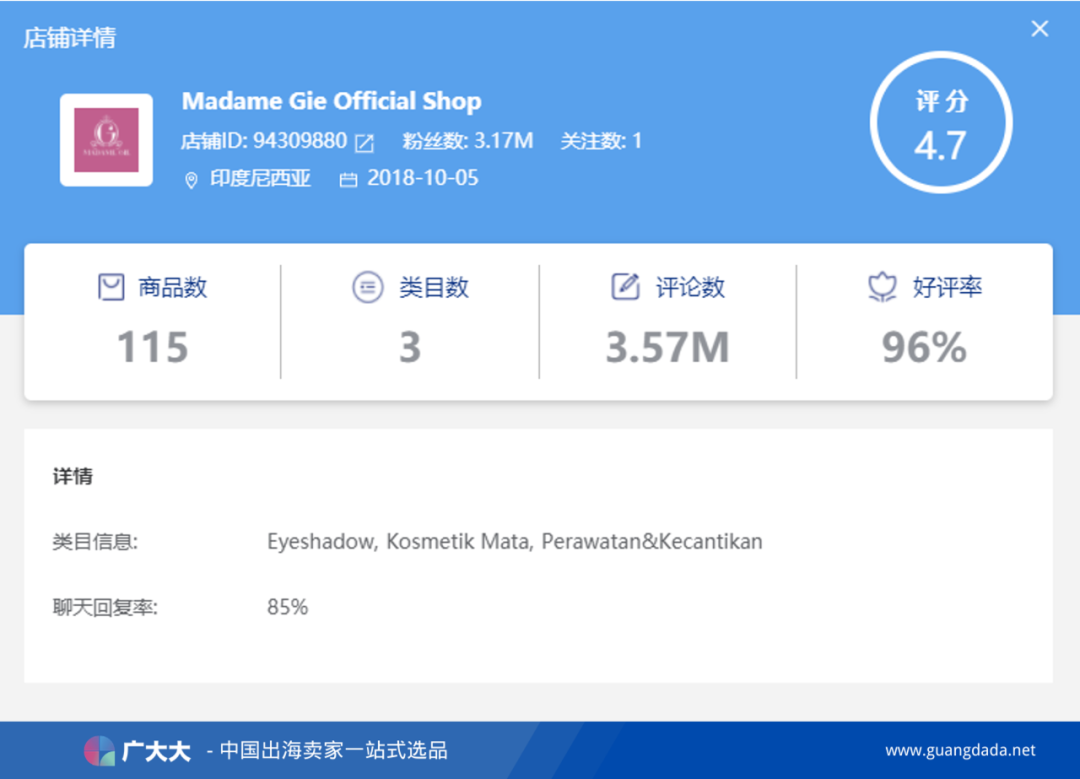Click the 评论数 label

tap(690, 287)
